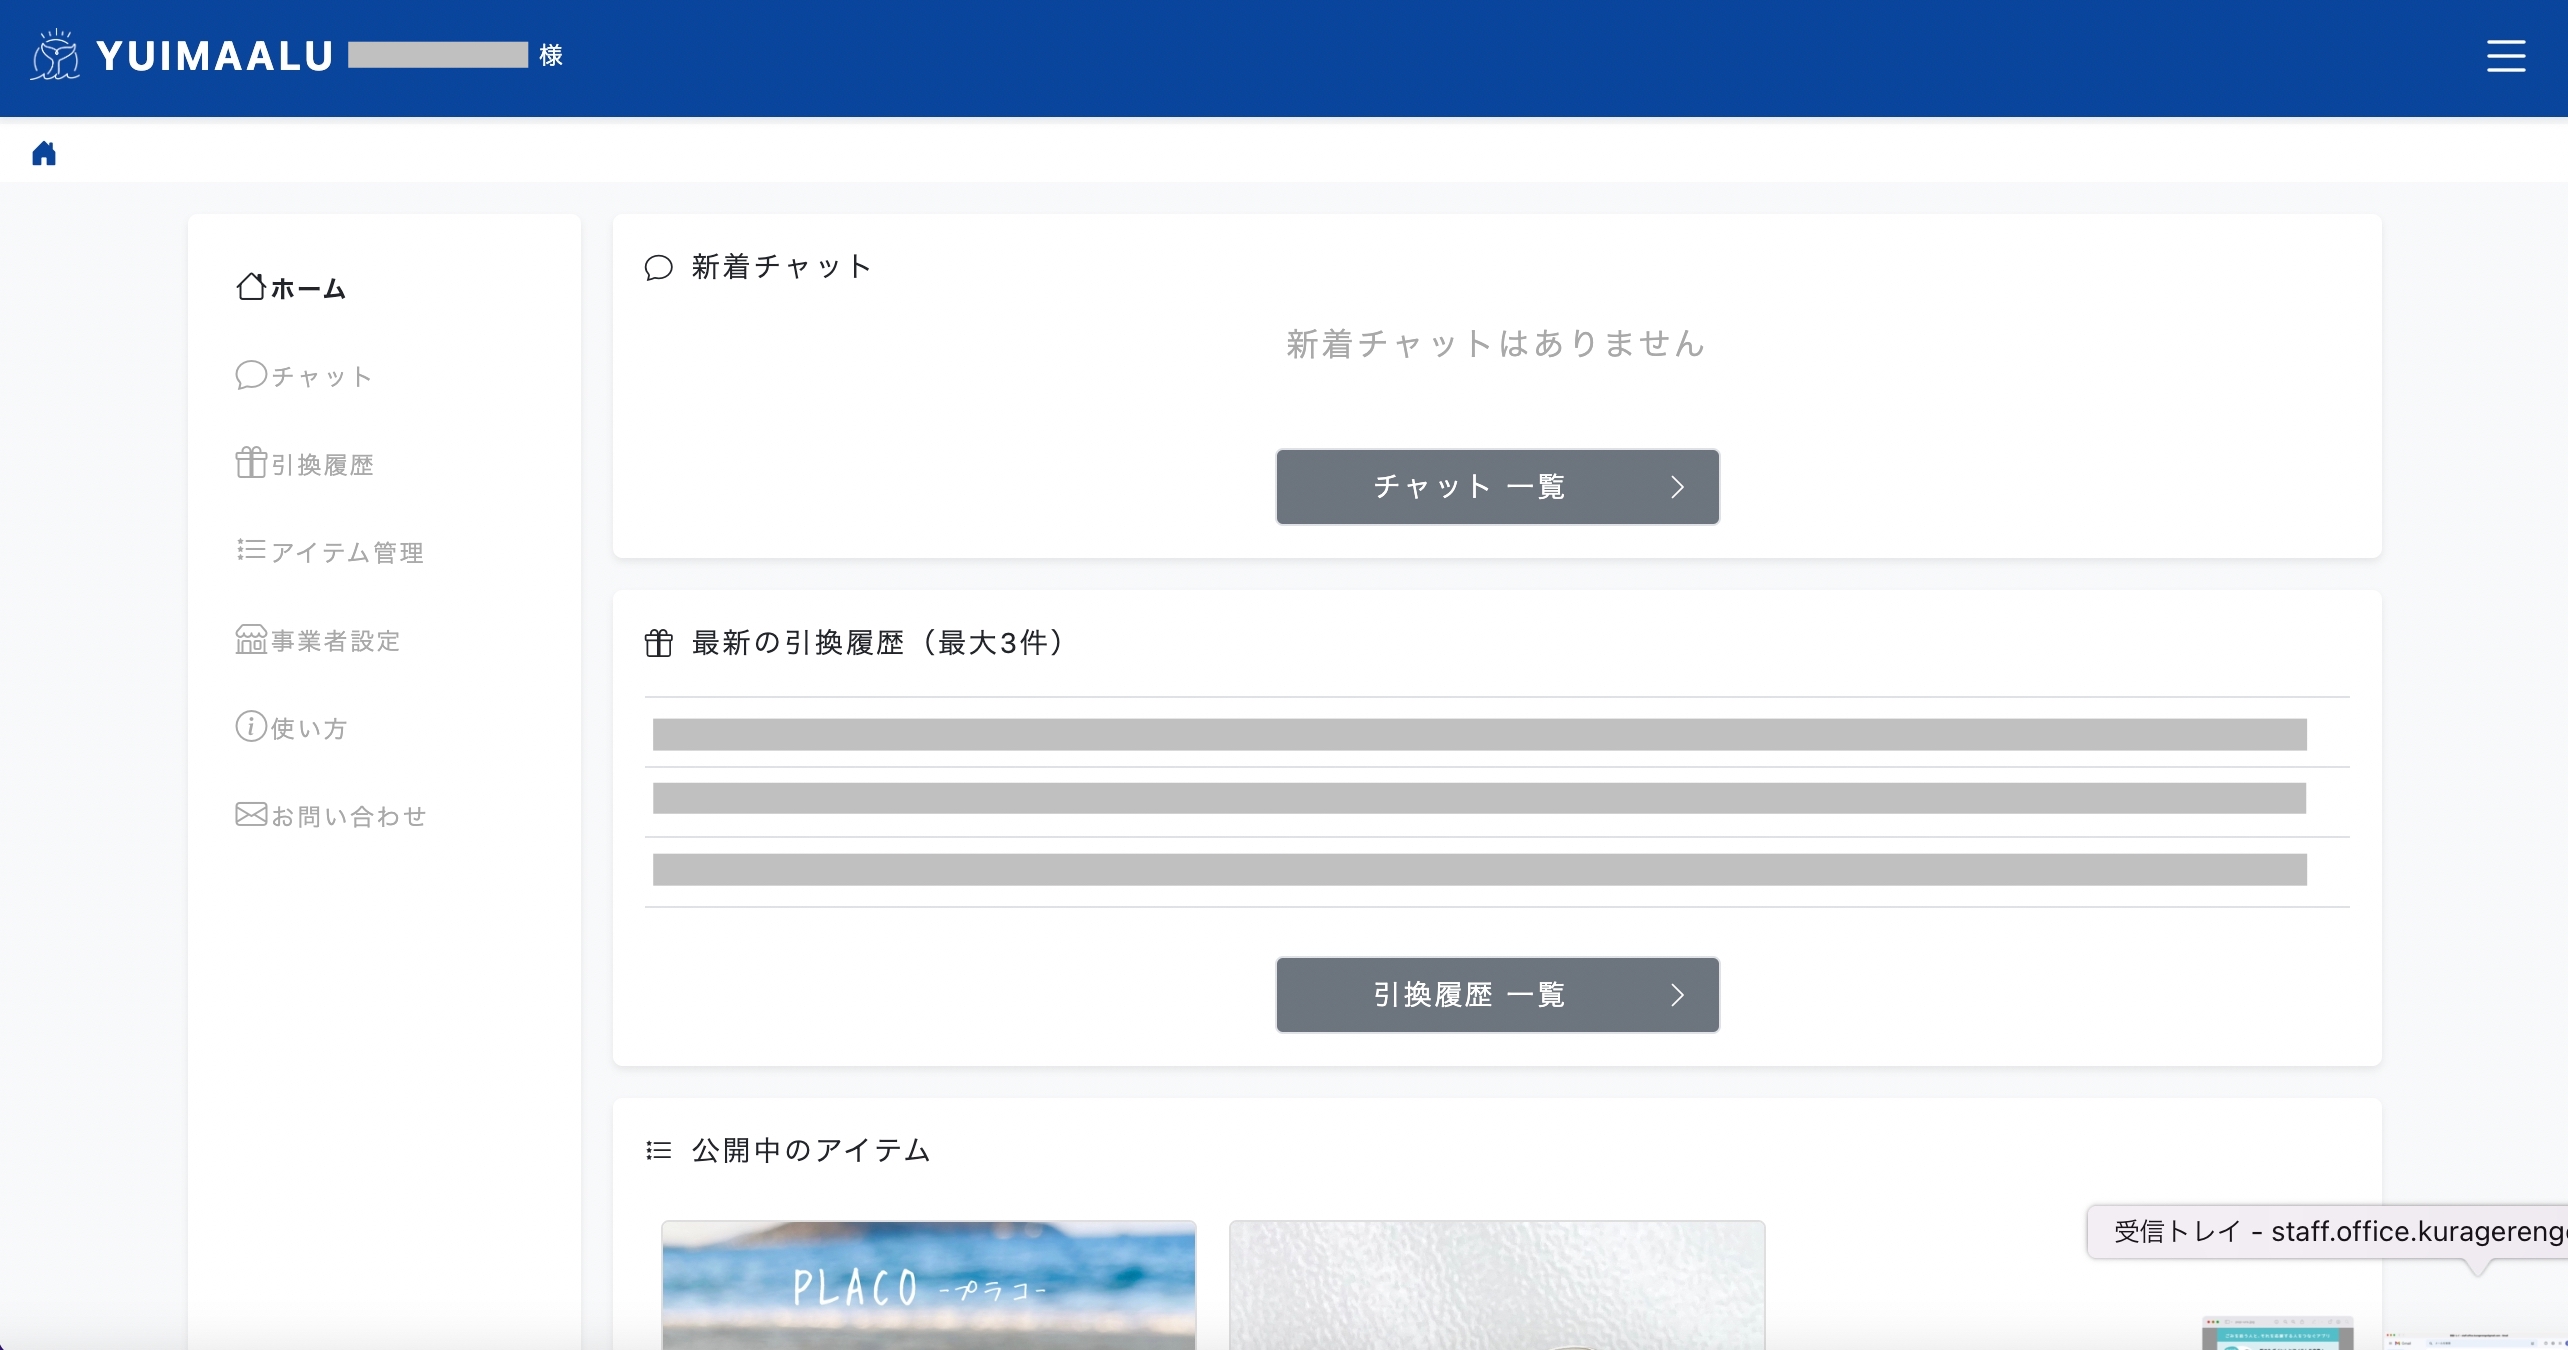The width and height of the screenshot is (2568, 1350).
Task: Click the gift icon for 引換履歴
Action: click(x=250, y=463)
